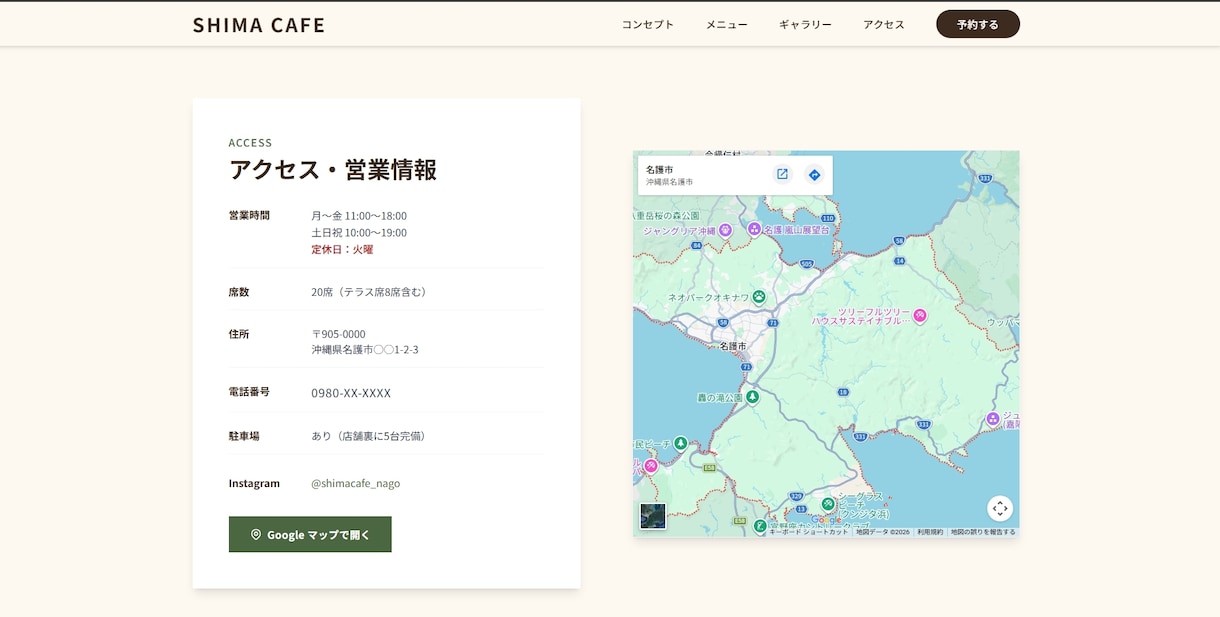Click the purple marker at map's right edge
This screenshot has width=1220, height=617.
pyautogui.click(x=993, y=418)
